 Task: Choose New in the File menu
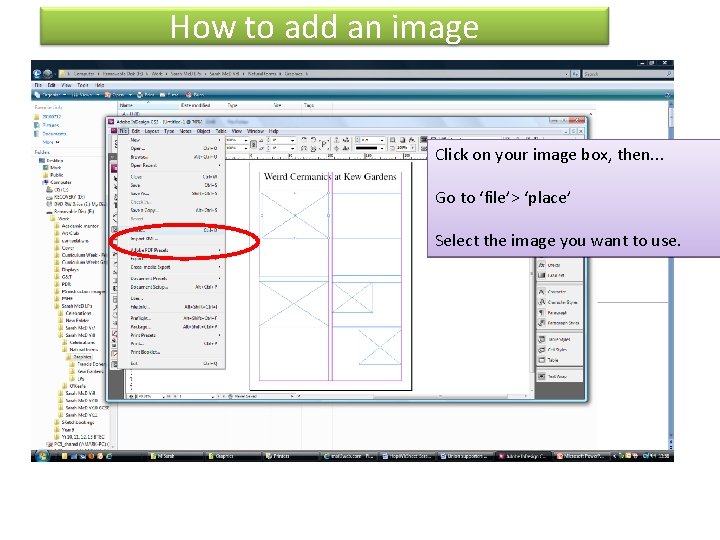point(174,140)
